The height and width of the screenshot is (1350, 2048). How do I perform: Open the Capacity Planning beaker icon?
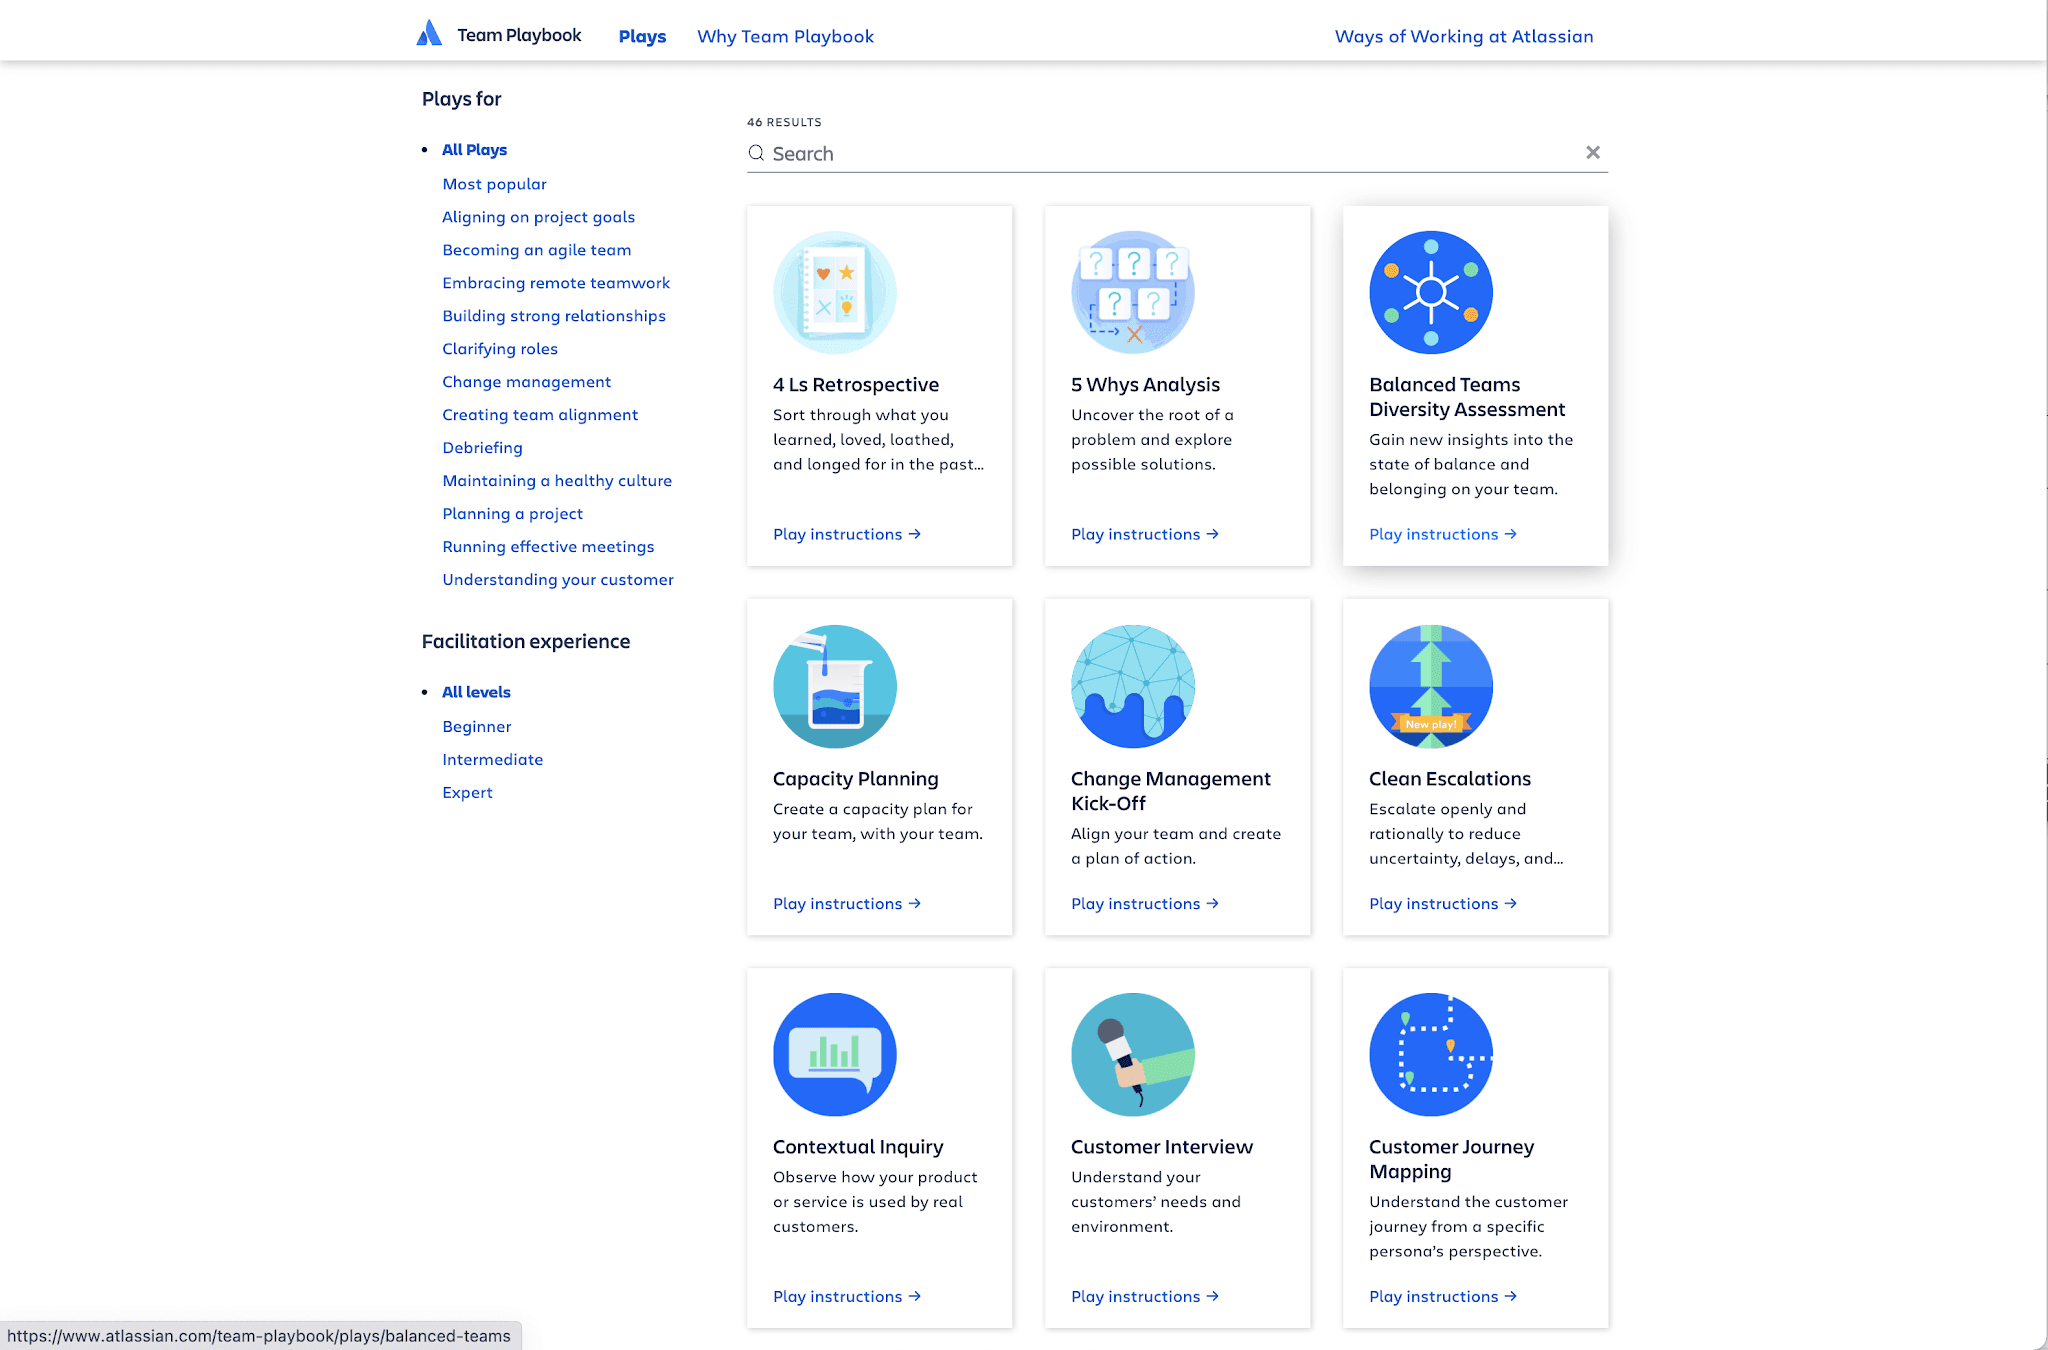pos(834,686)
